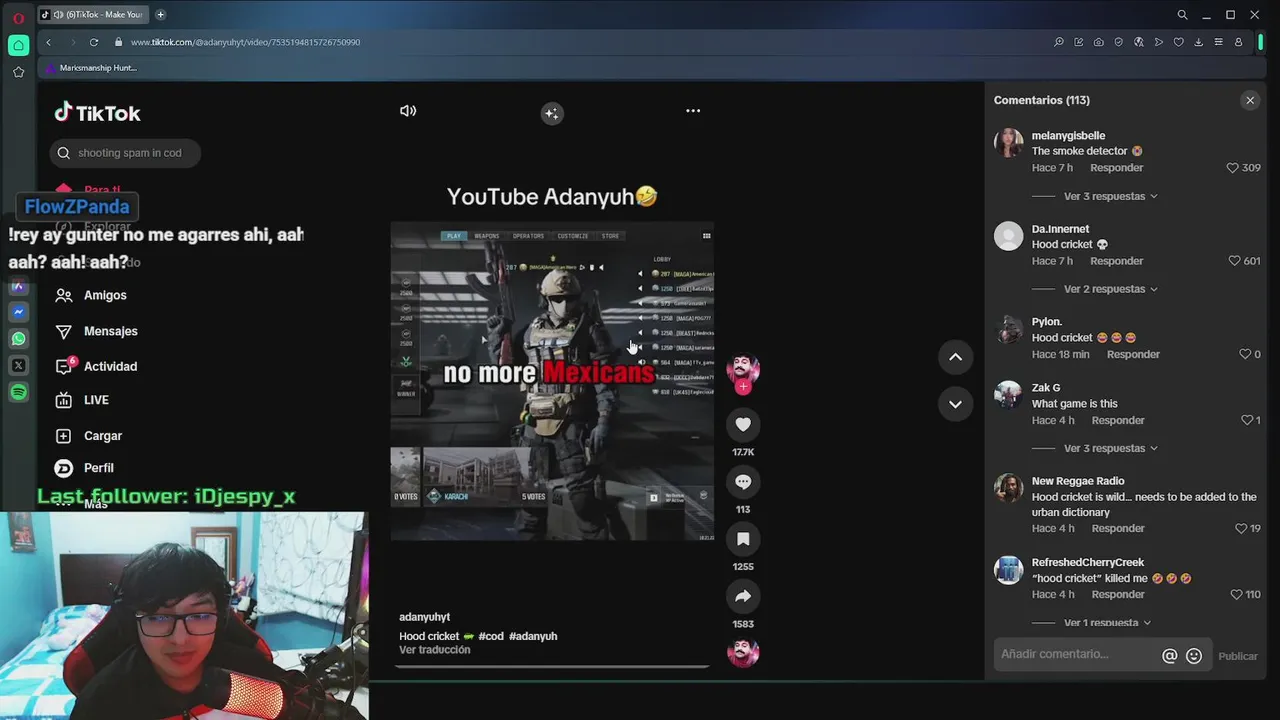Open the page zoom magnifier in the address bar
The image size is (1280, 720).
pyautogui.click(x=1059, y=42)
